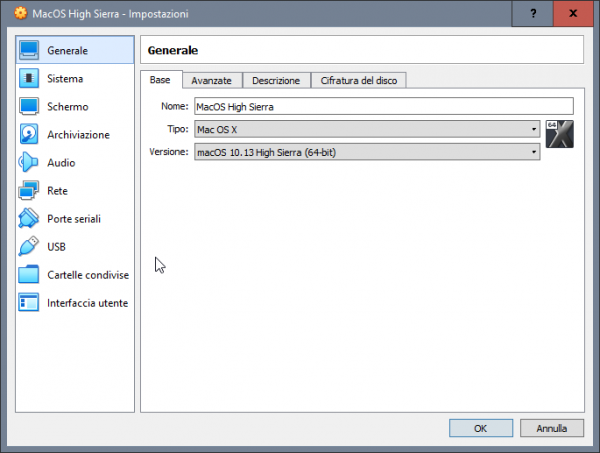Viewport: 600px width, 453px height.
Task: Click the Mac OS X 64-bit logo image
Action: coord(559,134)
